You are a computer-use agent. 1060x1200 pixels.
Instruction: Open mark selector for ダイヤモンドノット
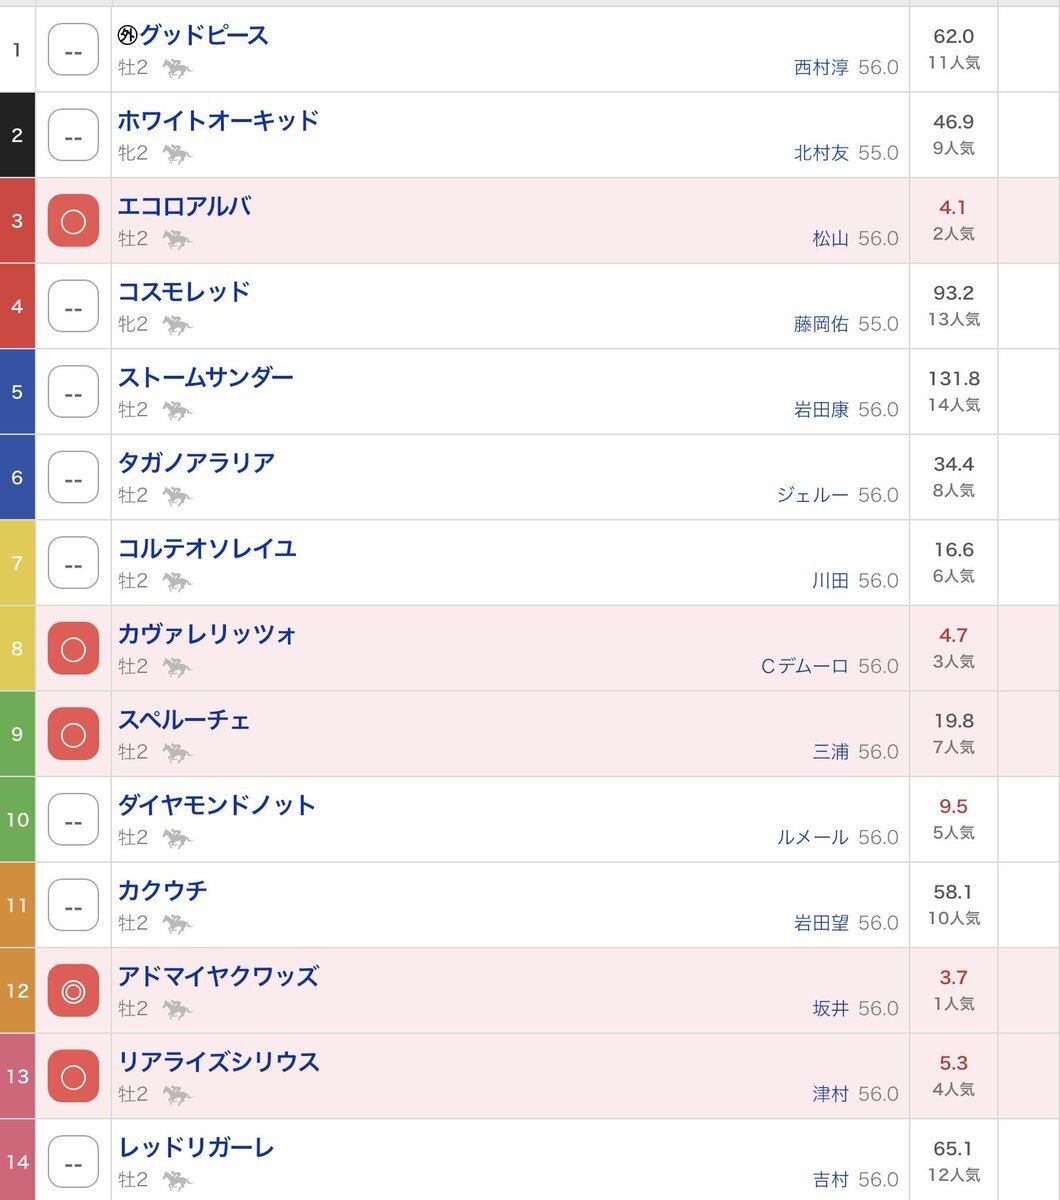pyautogui.click(x=73, y=820)
